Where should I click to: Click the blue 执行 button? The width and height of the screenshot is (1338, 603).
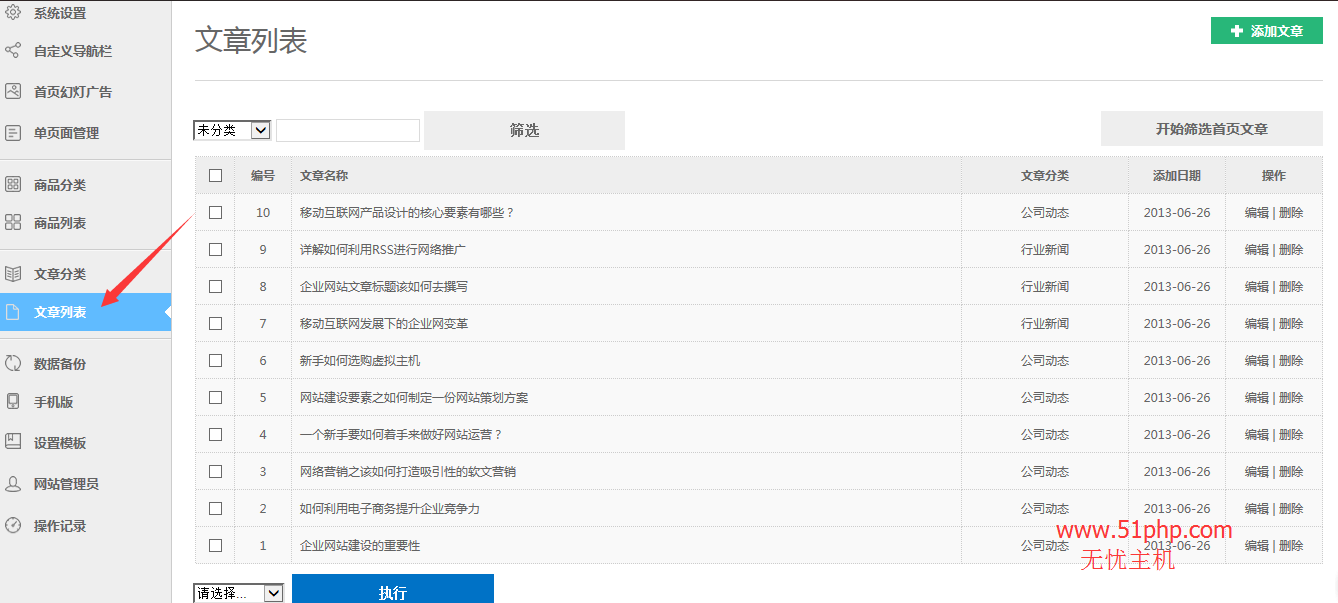393,590
